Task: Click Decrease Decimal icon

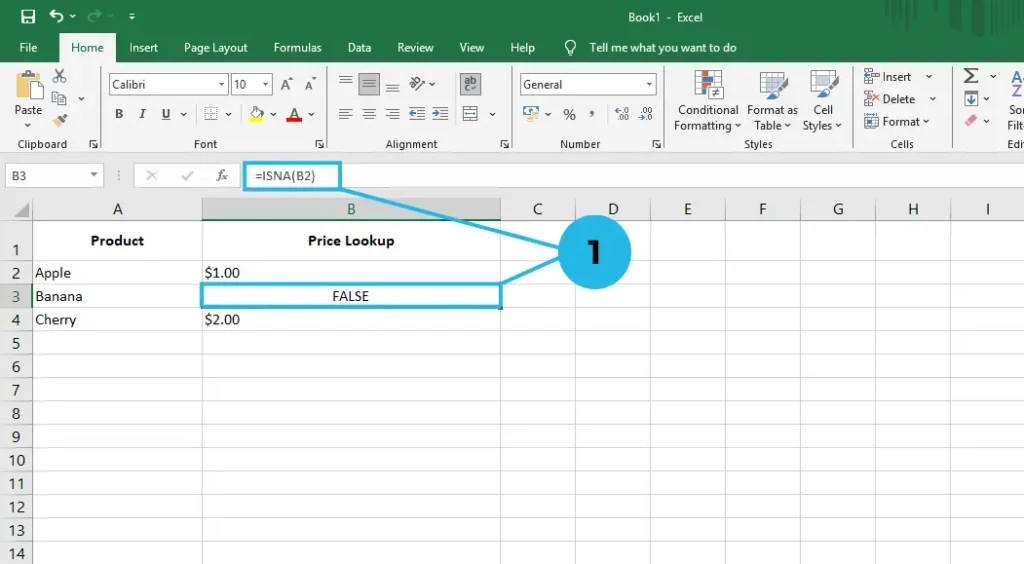Action: click(x=646, y=114)
